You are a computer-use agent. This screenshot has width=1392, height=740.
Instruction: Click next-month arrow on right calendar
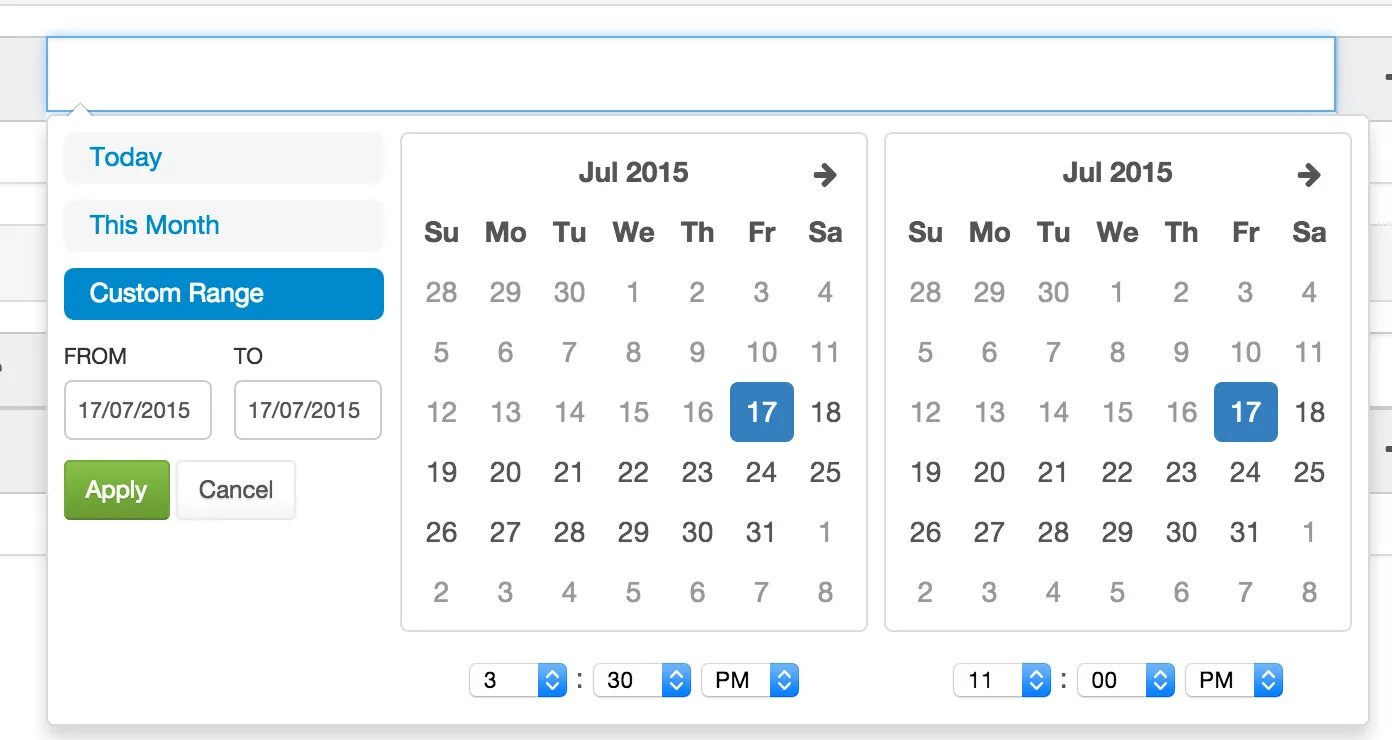coord(1309,175)
